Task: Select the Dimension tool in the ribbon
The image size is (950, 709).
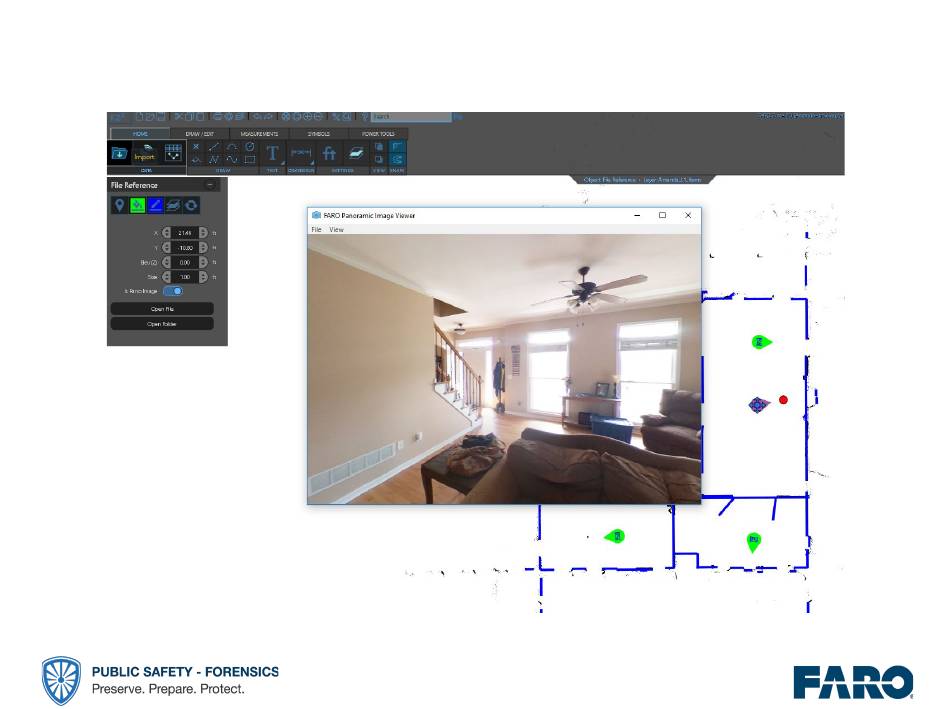Action: (x=301, y=153)
